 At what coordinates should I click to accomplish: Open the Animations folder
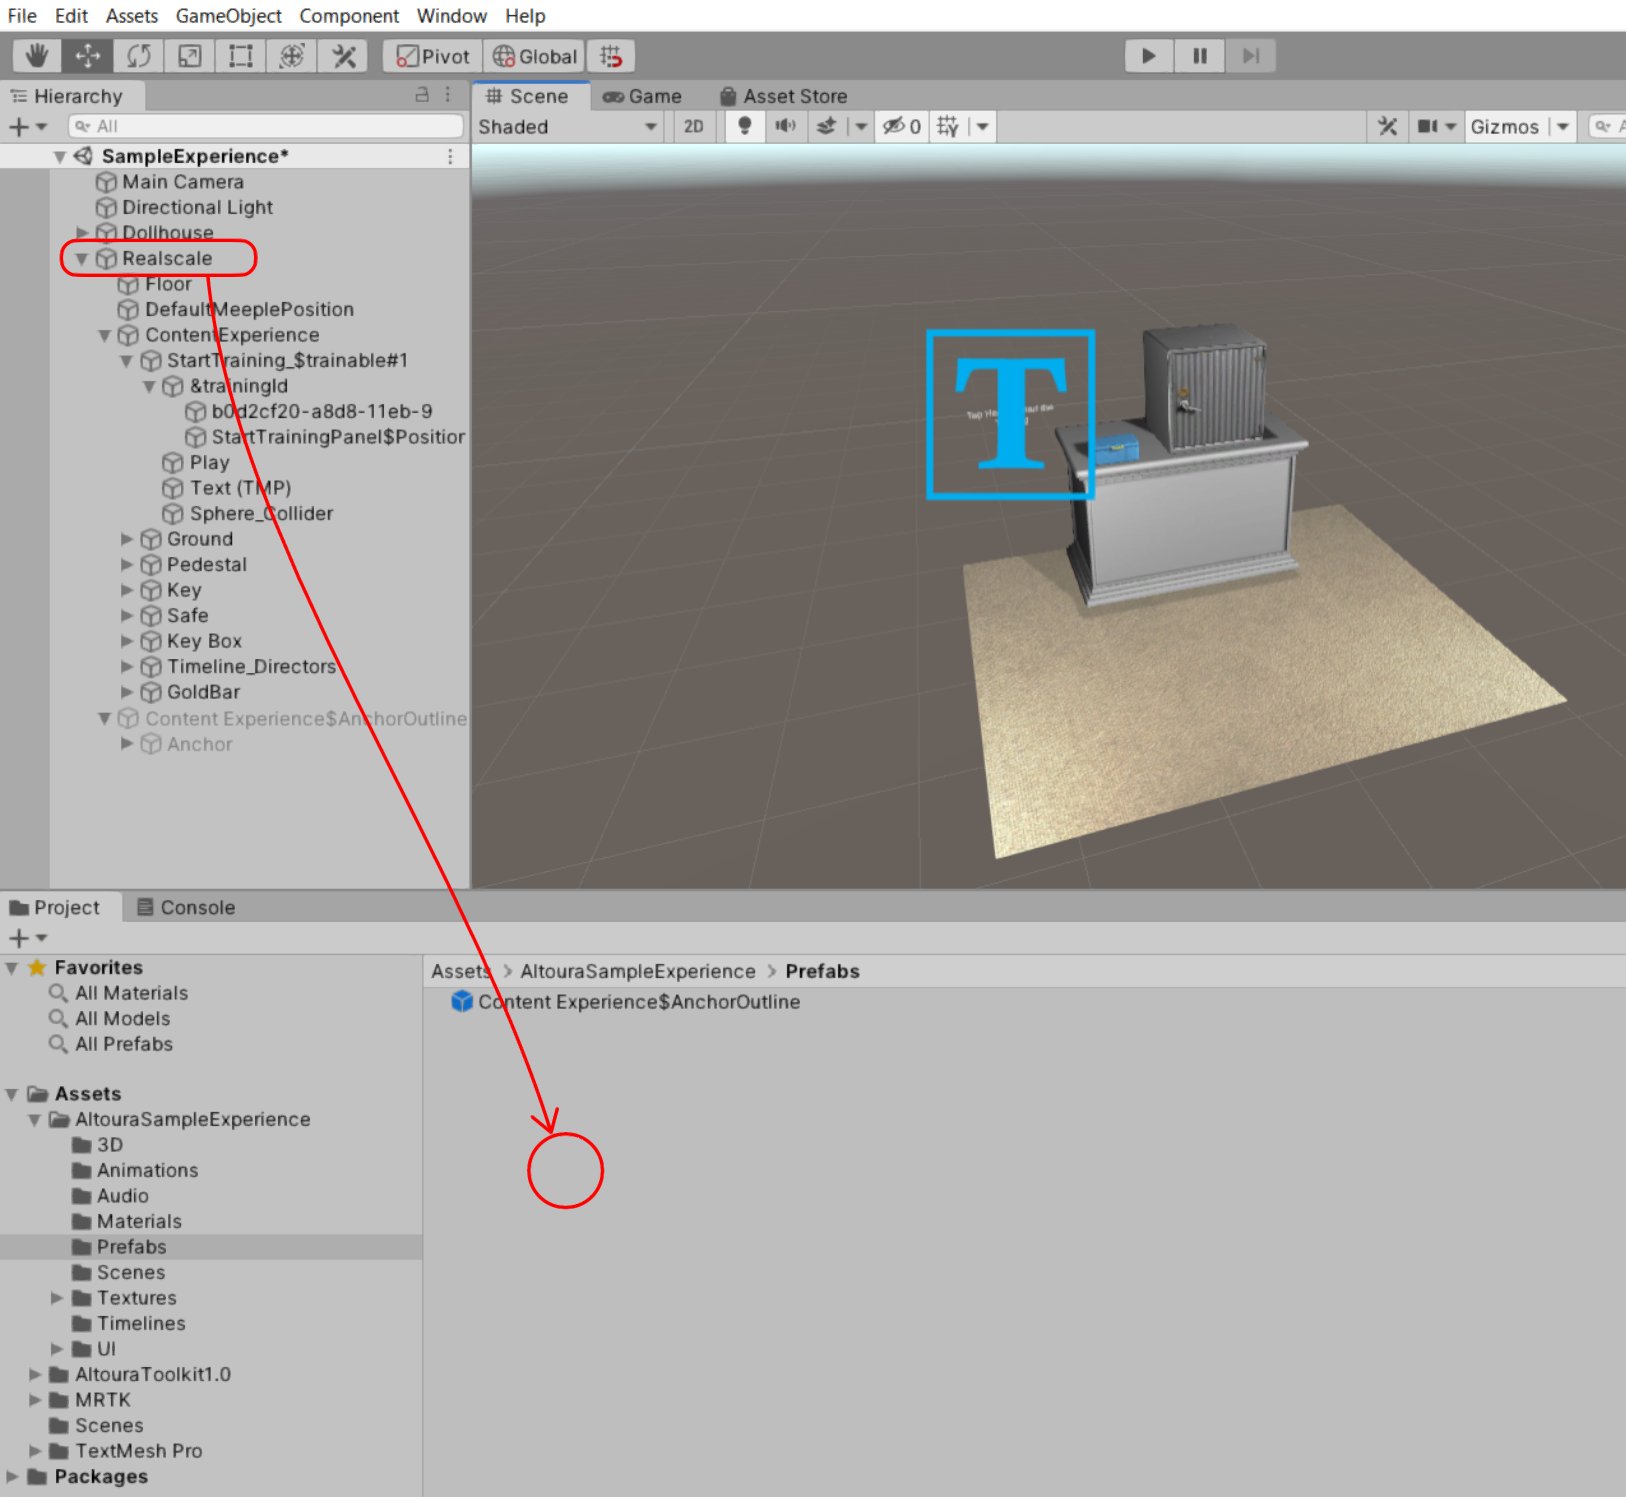coord(147,1170)
